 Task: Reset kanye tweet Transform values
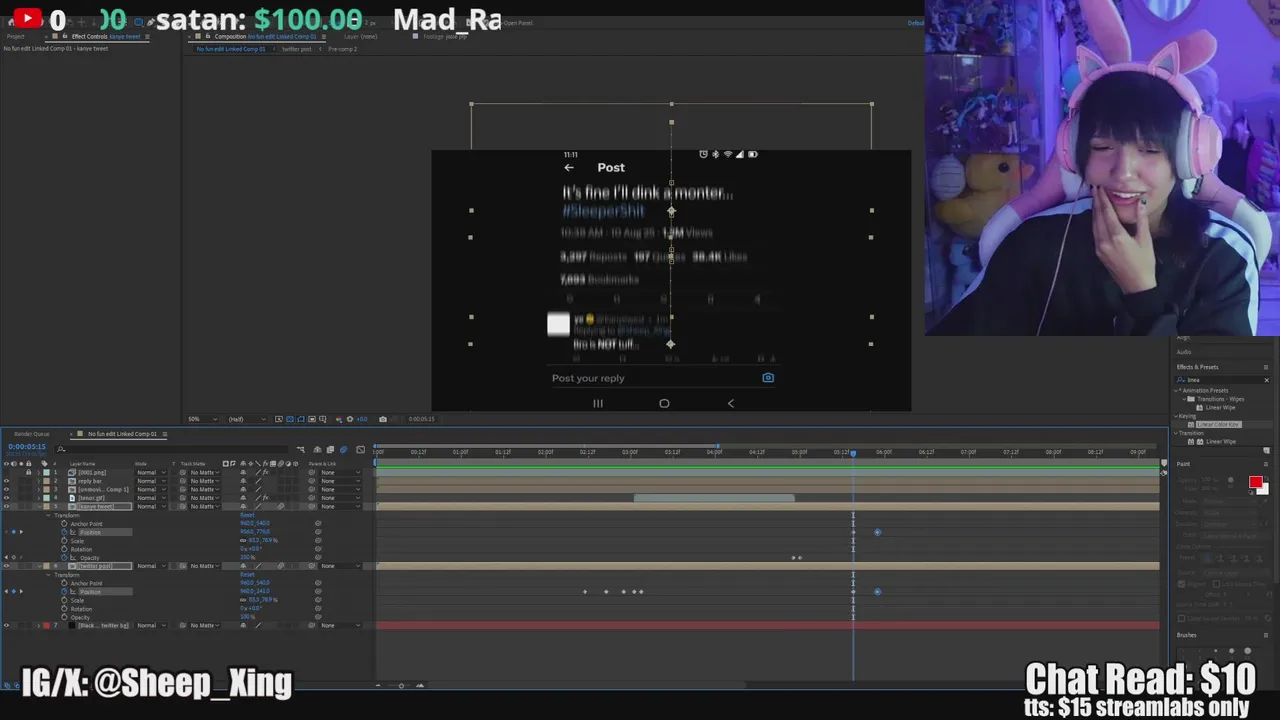pyautogui.click(x=246, y=515)
